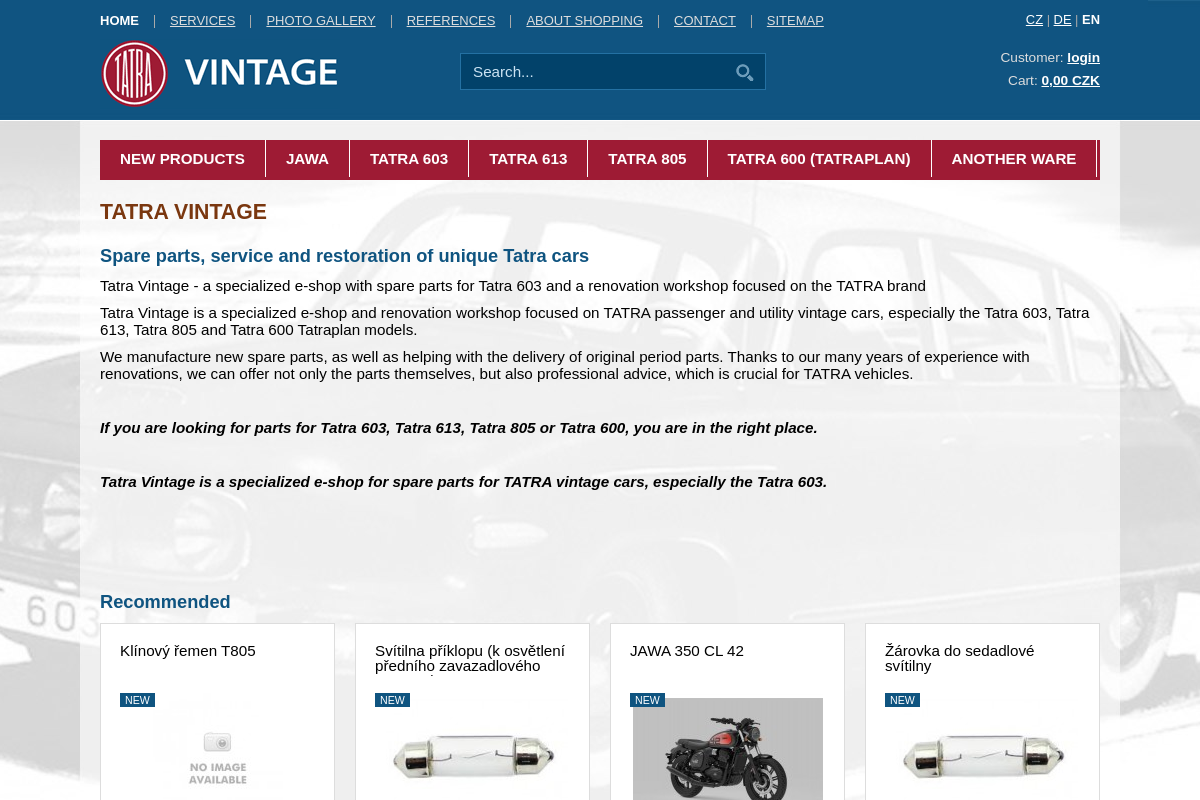Open the CONTACT page
The height and width of the screenshot is (800, 1200).
pos(705,20)
